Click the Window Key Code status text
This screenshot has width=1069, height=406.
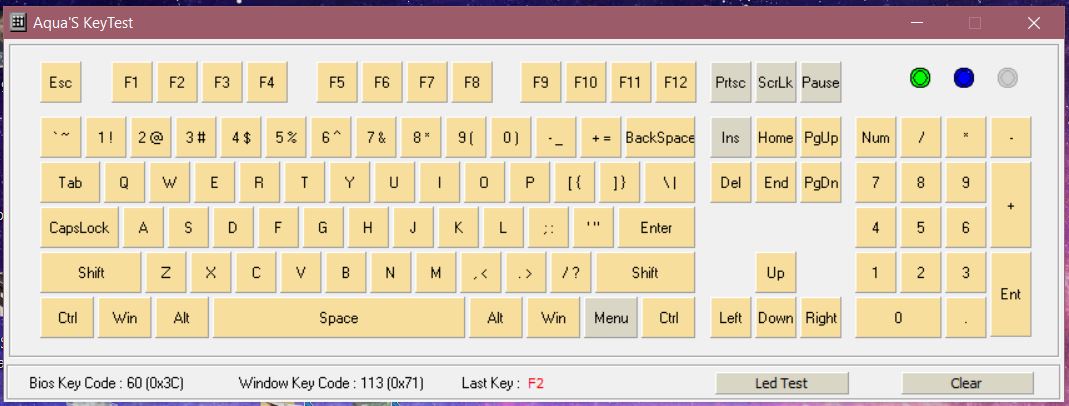click(x=331, y=383)
